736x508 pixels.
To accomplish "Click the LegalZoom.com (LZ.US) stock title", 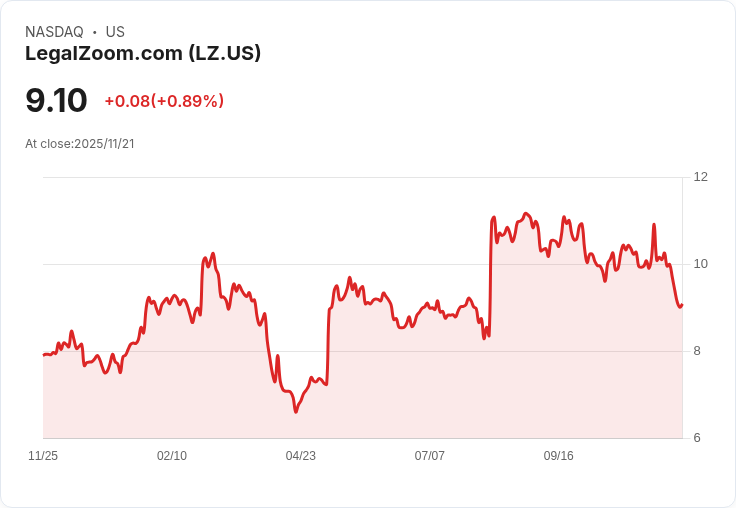I will tap(143, 54).
